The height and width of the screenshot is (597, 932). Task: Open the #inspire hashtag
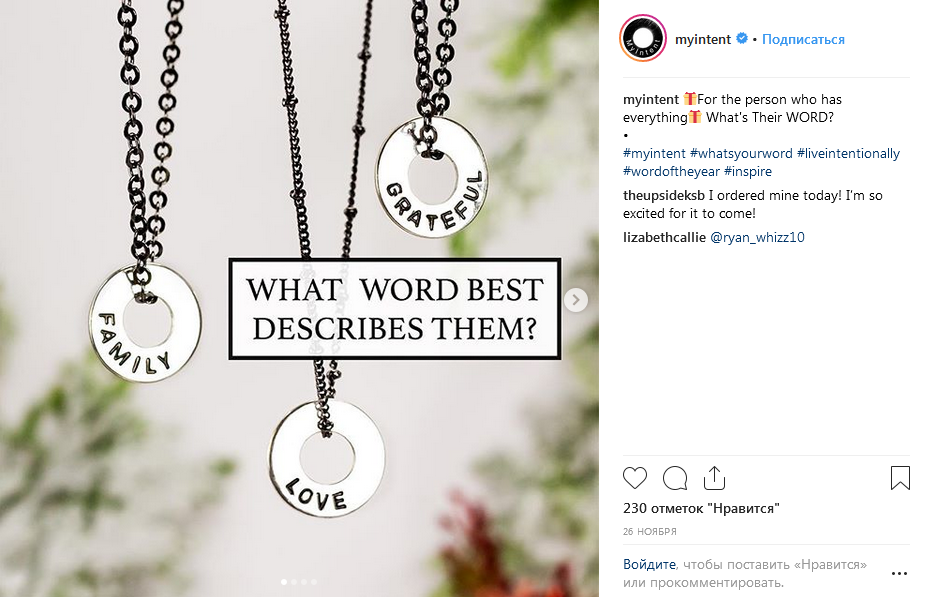(x=748, y=171)
